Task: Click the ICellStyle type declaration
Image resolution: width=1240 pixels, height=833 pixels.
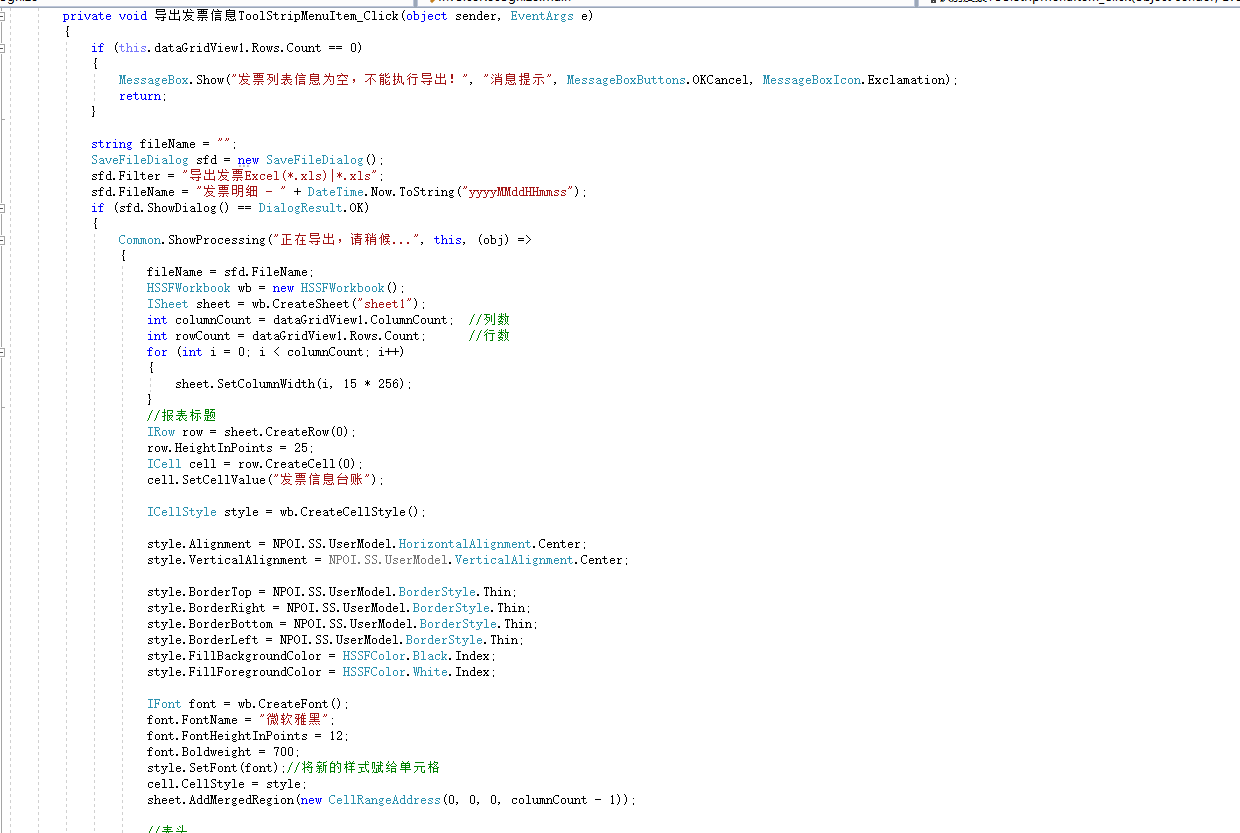Action: point(181,512)
